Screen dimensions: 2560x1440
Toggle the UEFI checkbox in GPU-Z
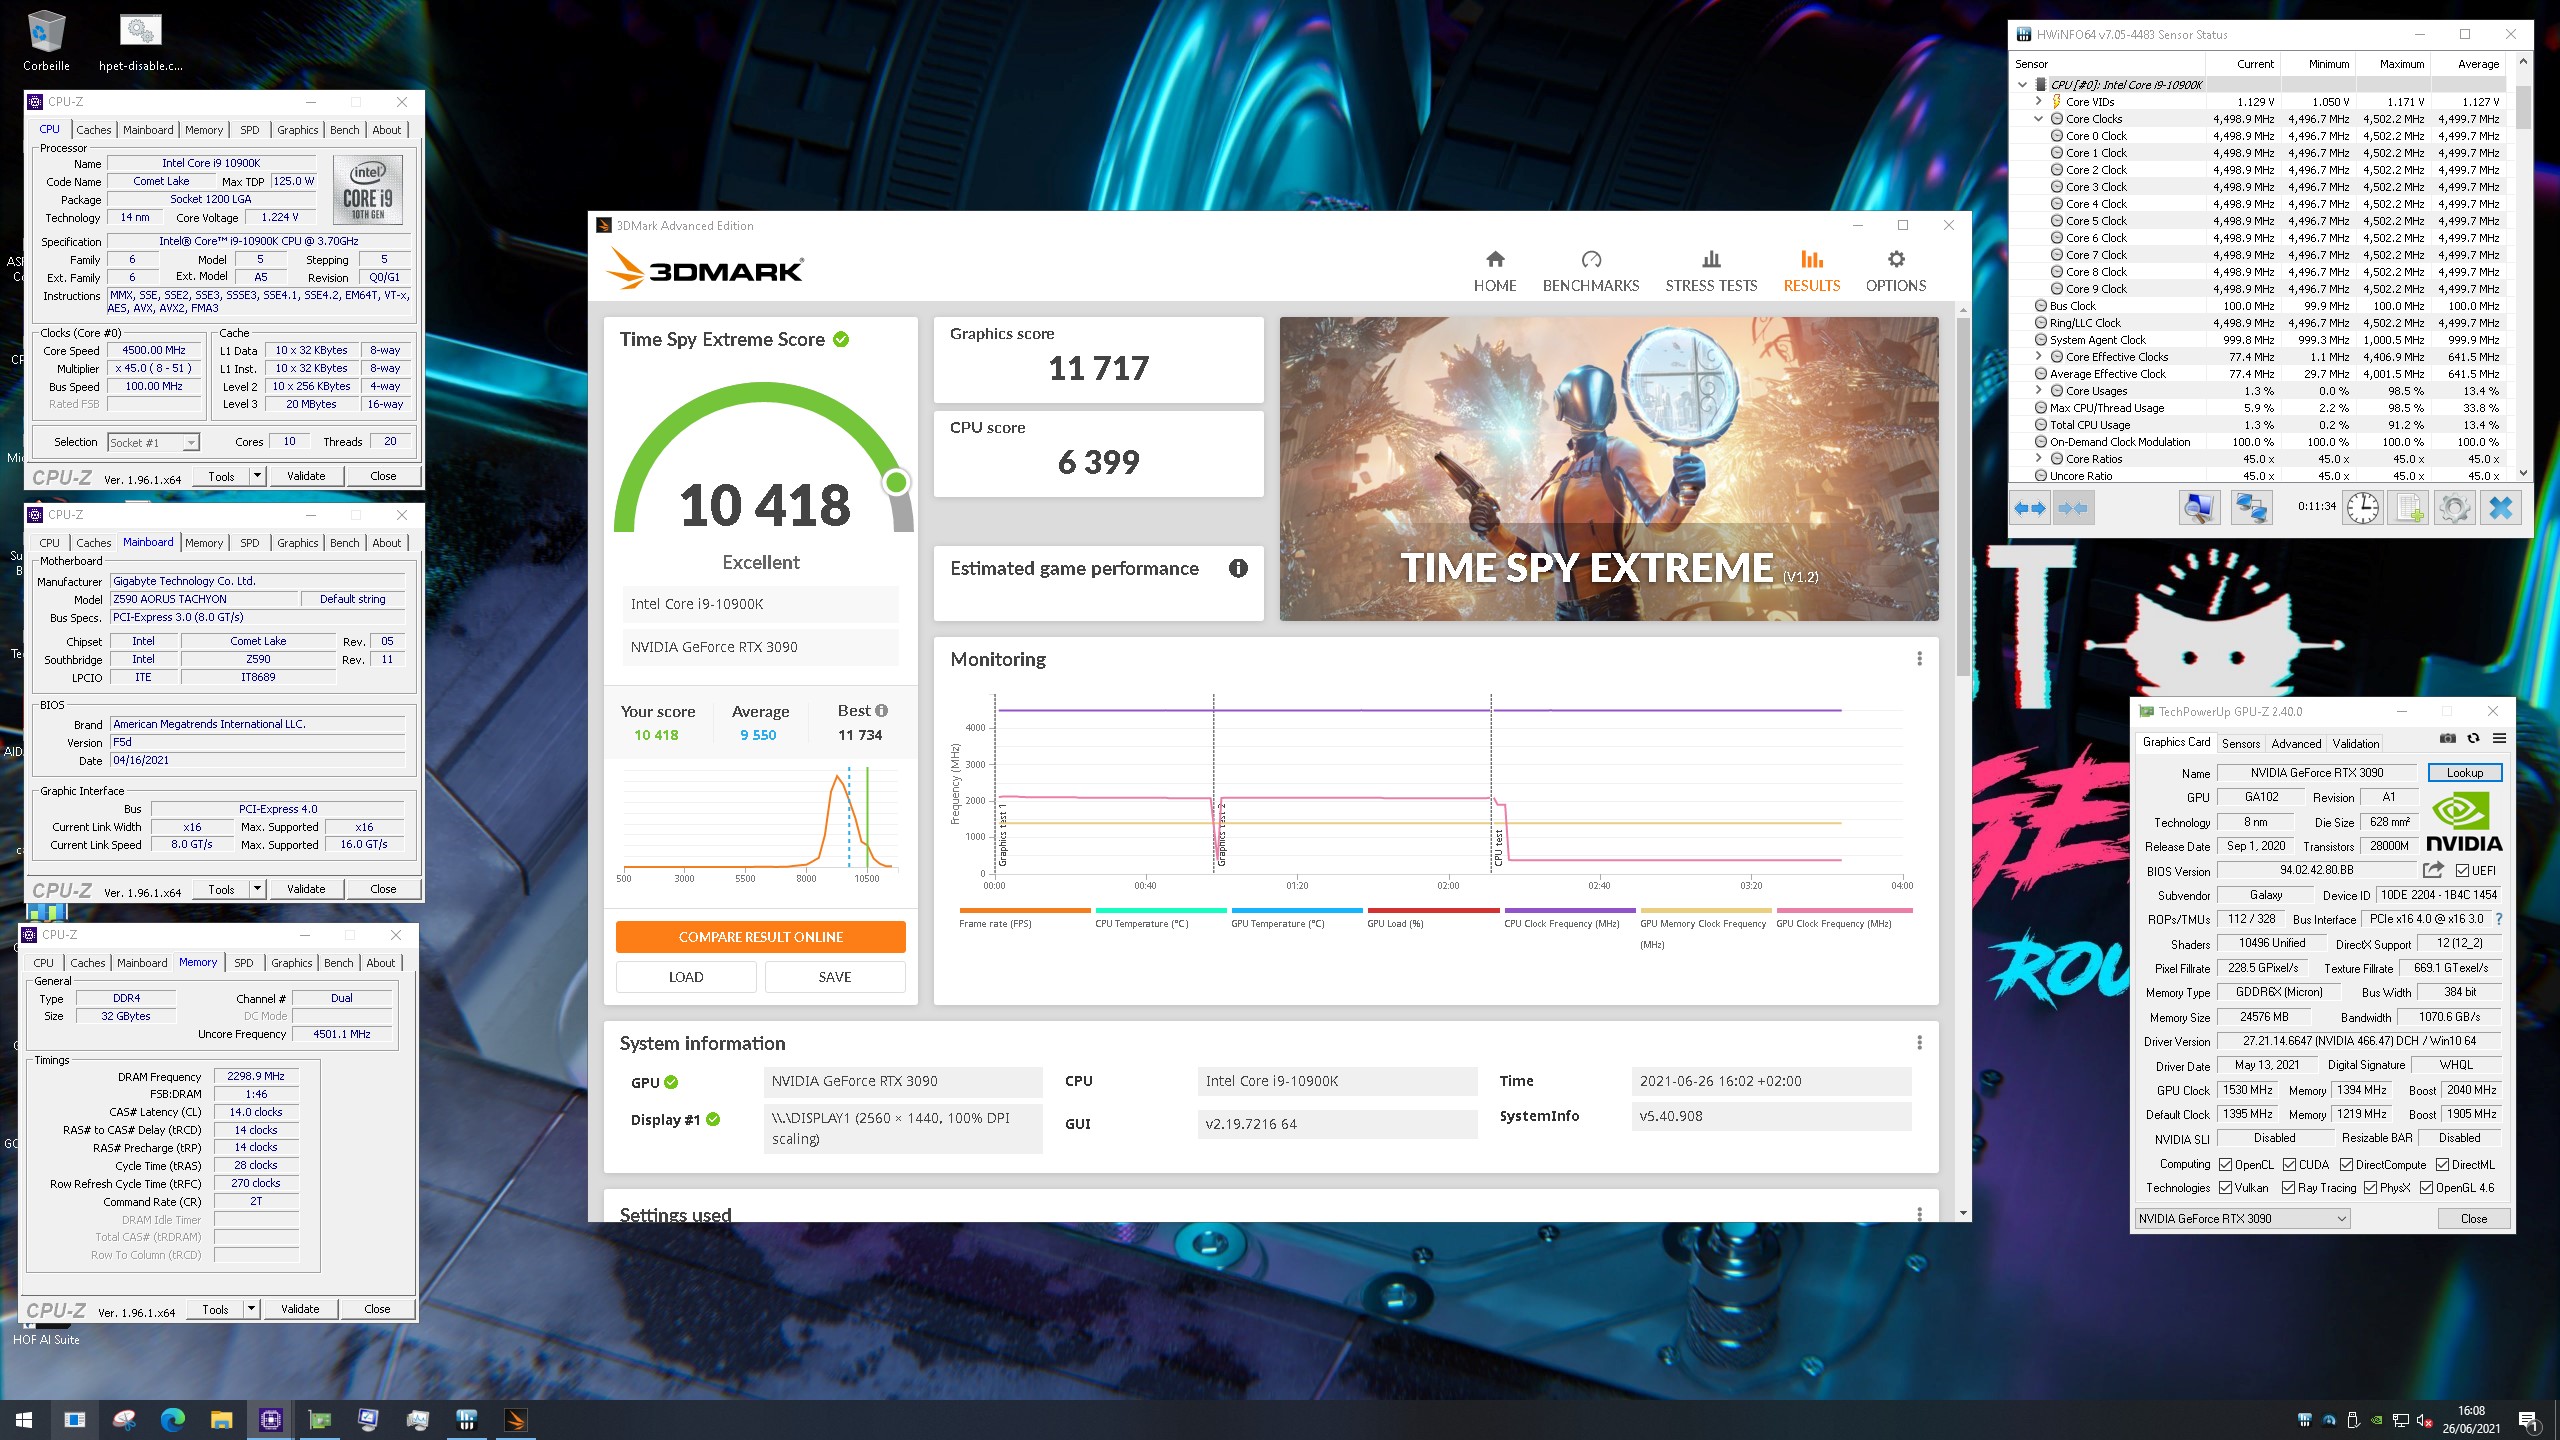point(2462,871)
